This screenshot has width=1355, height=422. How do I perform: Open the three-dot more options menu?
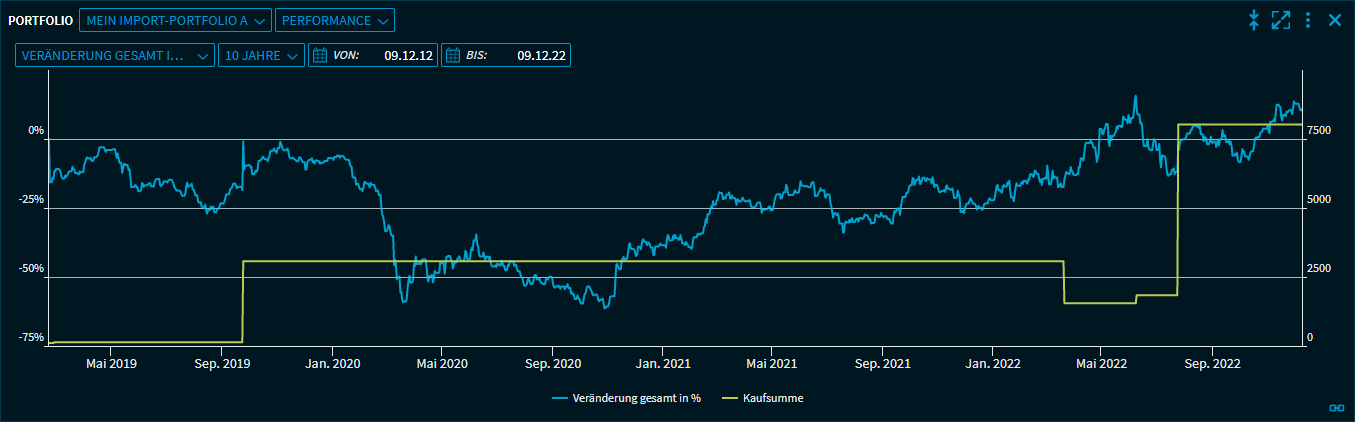[1308, 20]
